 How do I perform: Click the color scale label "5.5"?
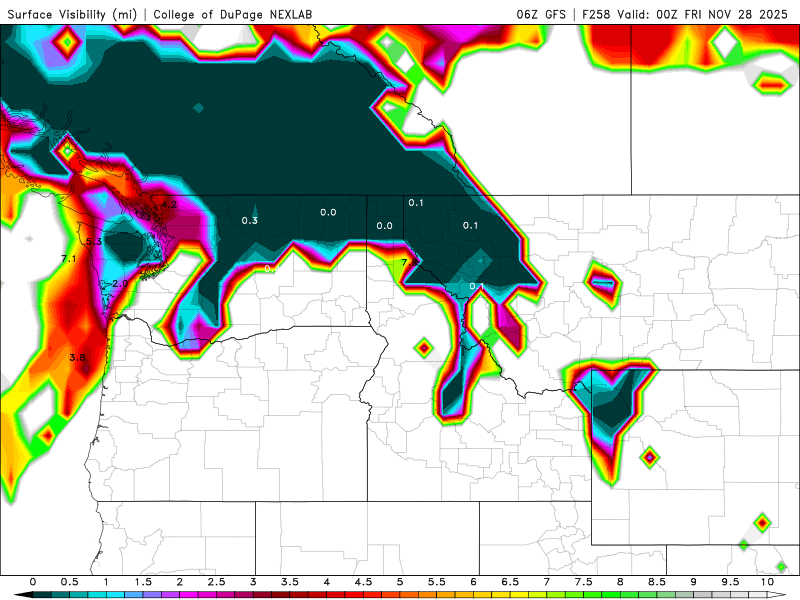[x=437, y=582]
